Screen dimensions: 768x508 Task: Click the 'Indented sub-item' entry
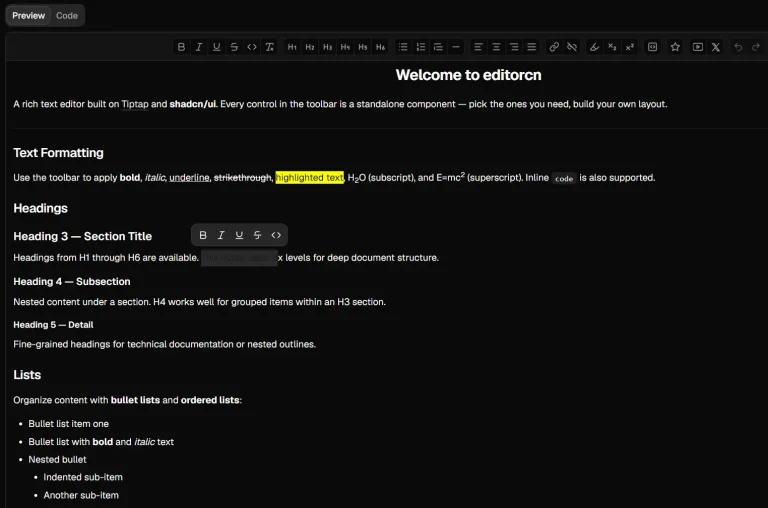coord(83,477)
